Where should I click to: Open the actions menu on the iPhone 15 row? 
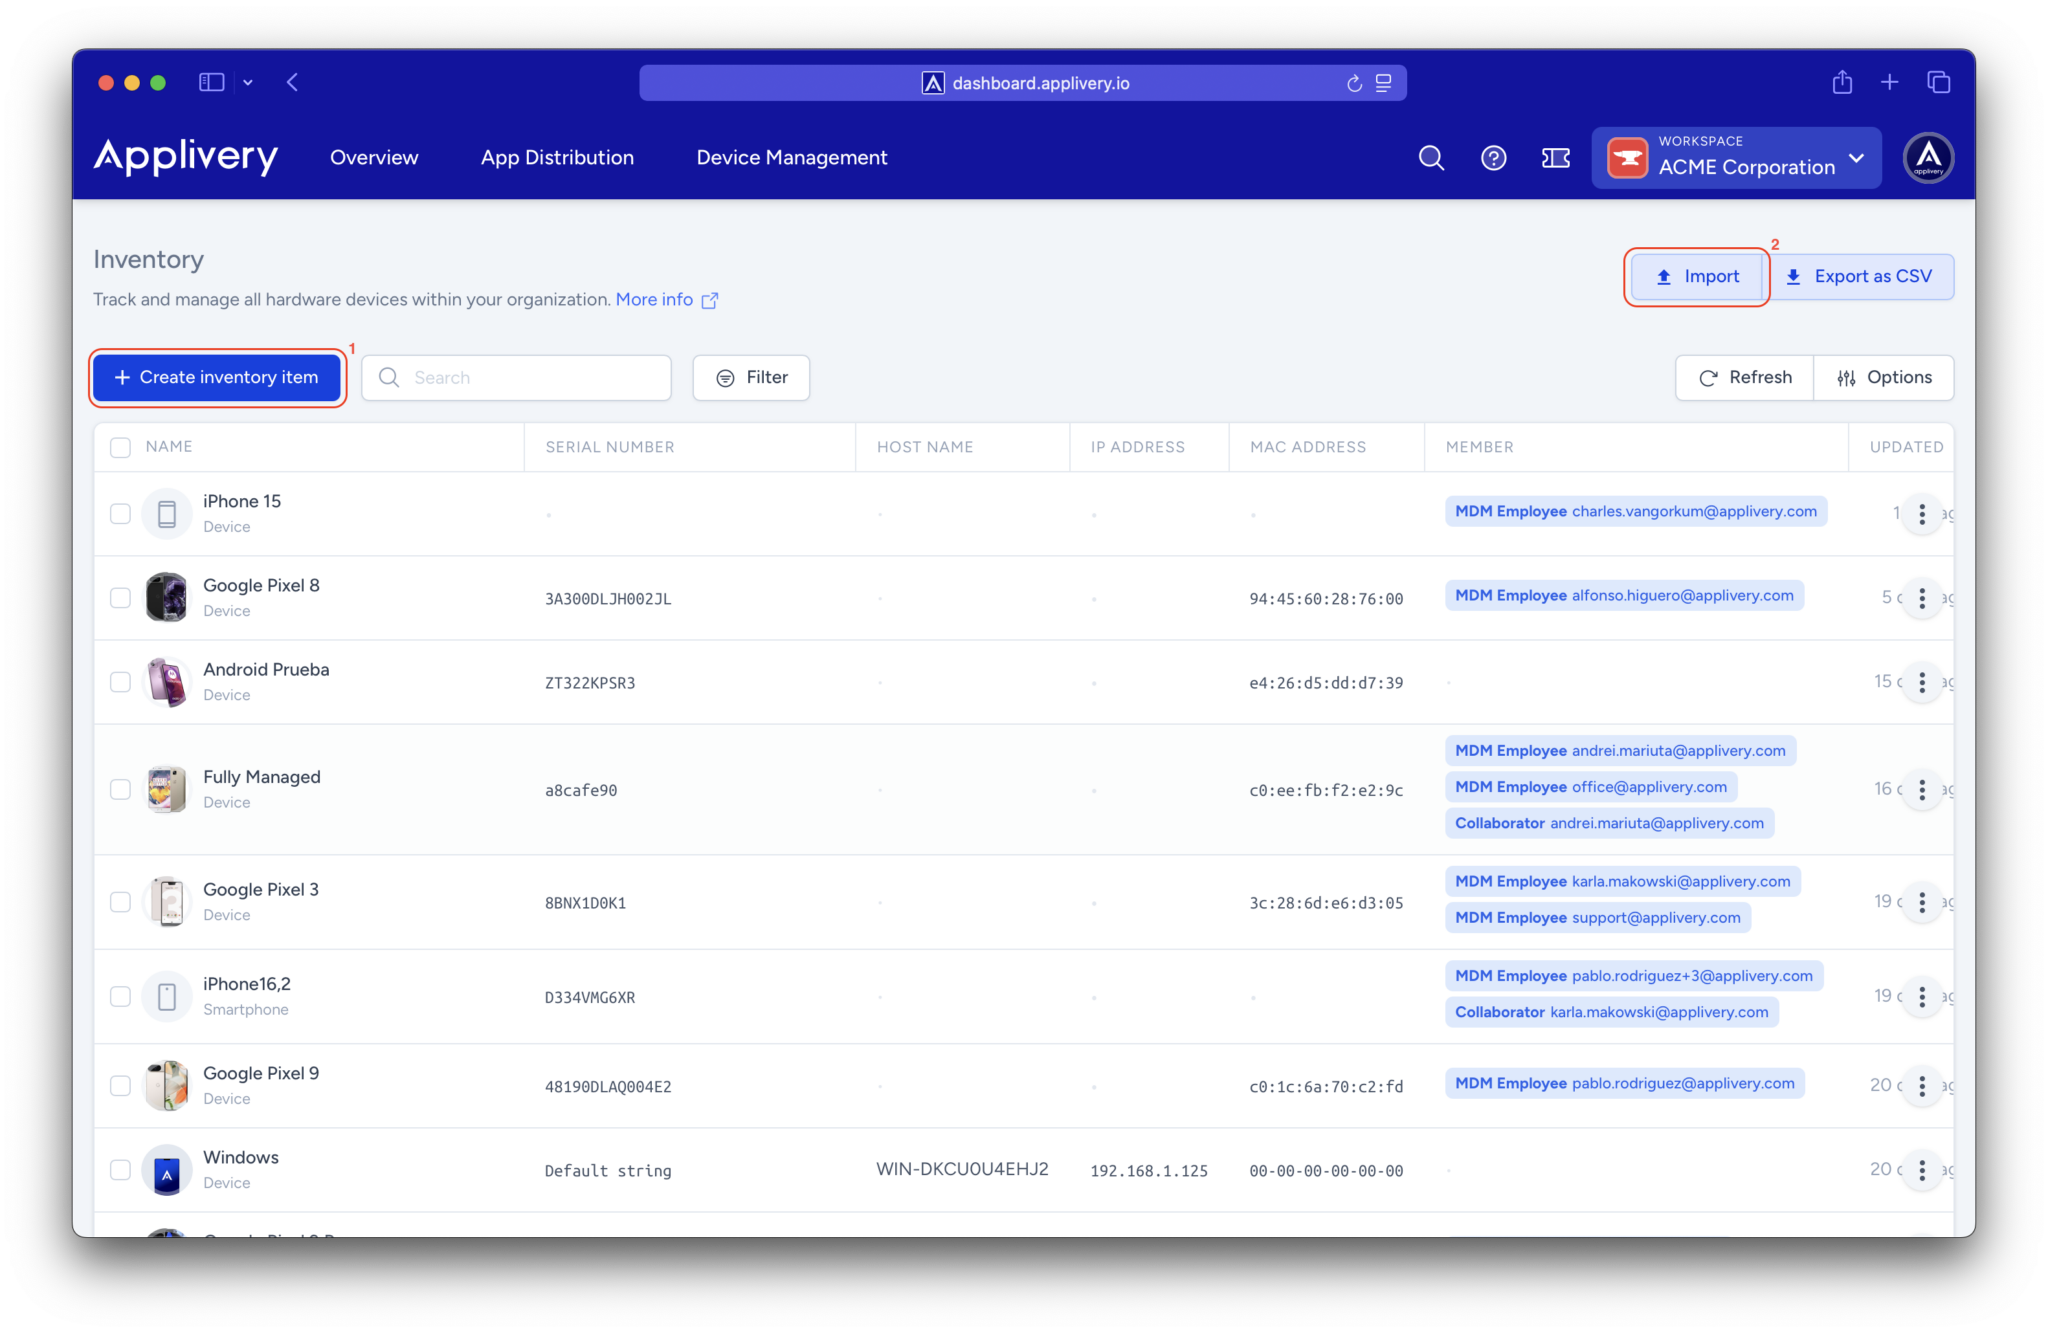pyautogui.click(x=1921, y=513)
